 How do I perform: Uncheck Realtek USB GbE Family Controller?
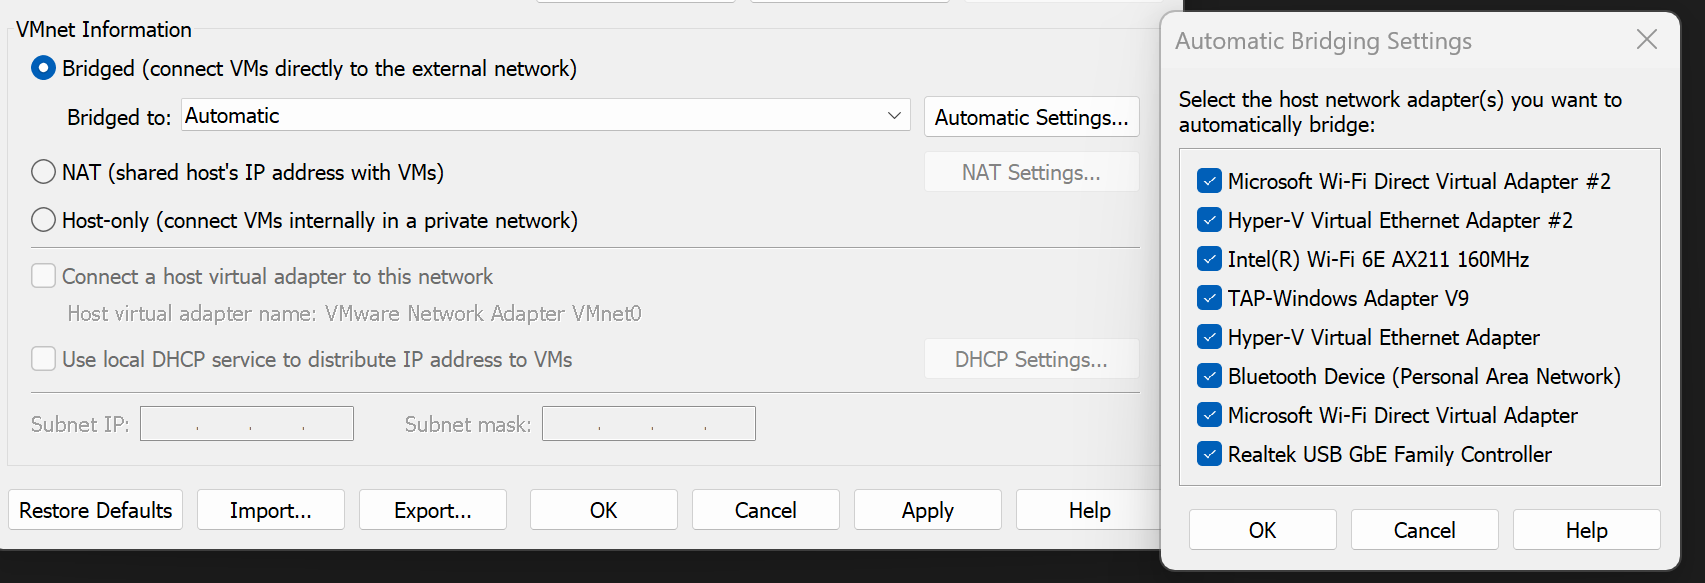tap(1209, 454)
